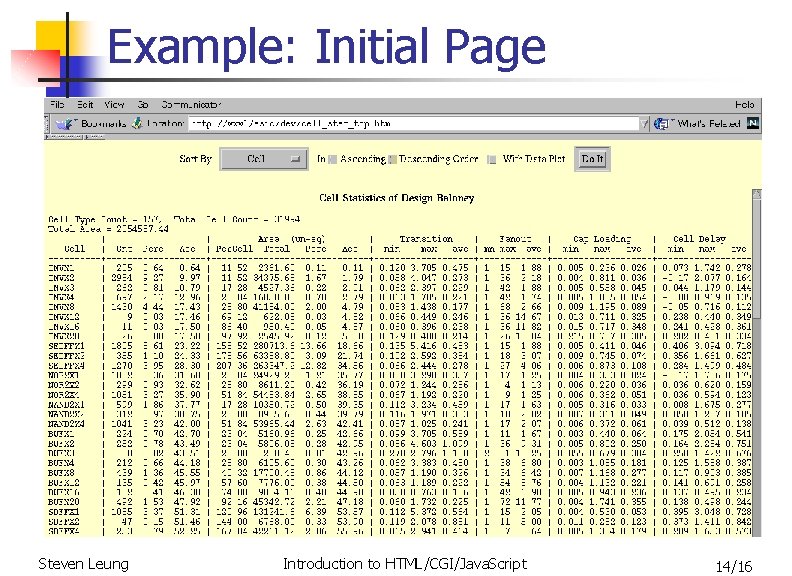Click the Fanout column header
Viewport: 792px width, 576px height.
click(x=515, y=238)
